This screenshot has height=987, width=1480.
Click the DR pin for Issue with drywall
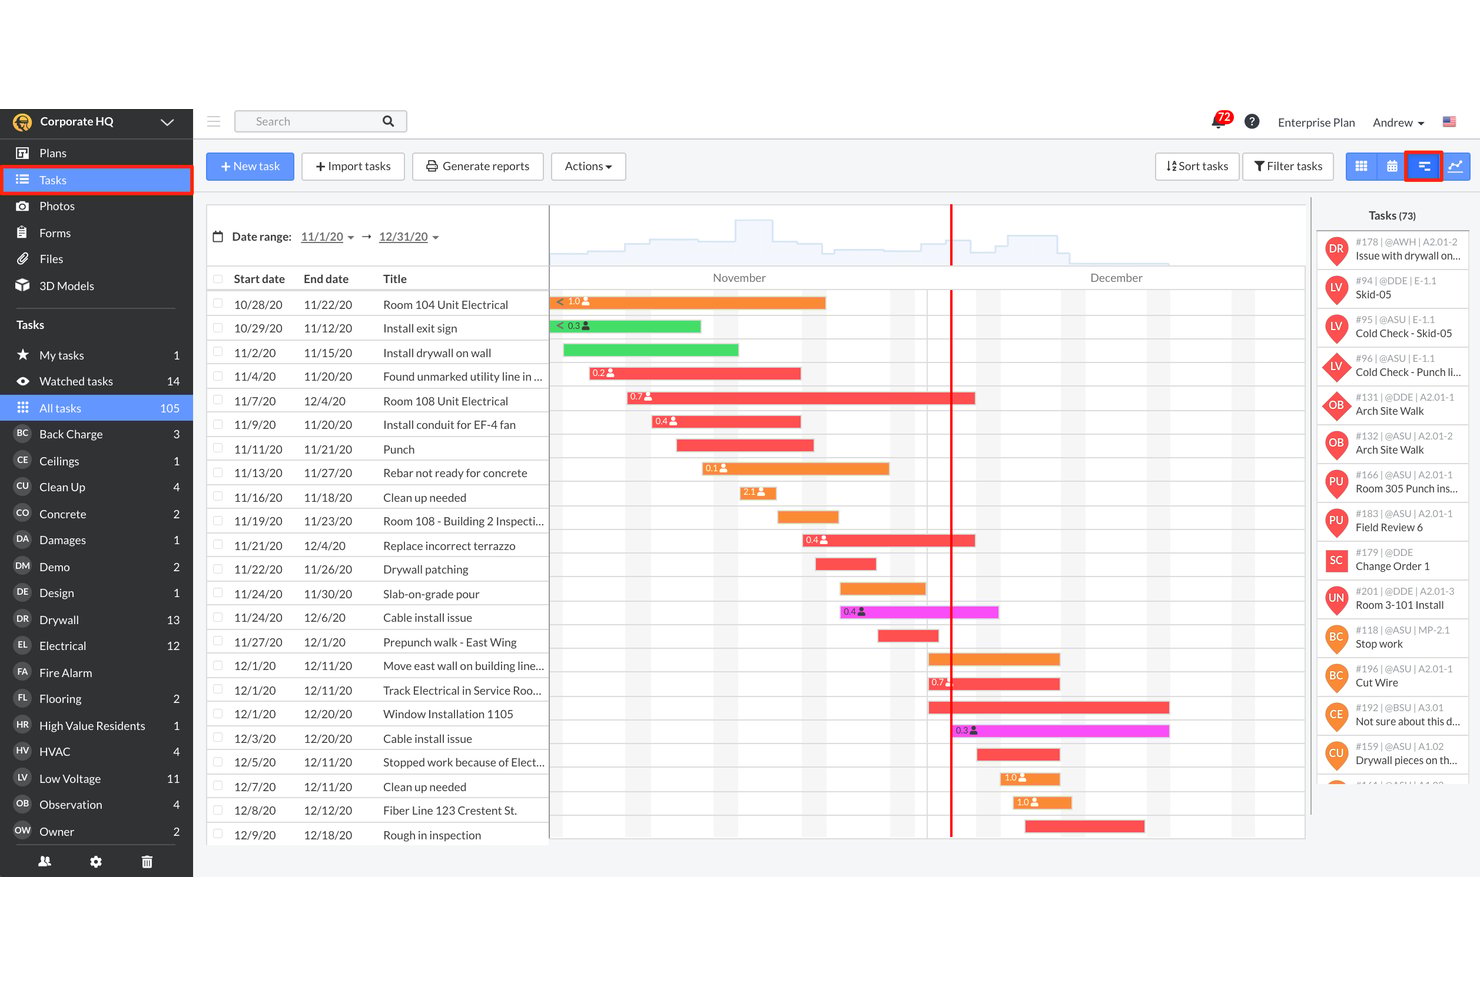(x=1336, y=250)
